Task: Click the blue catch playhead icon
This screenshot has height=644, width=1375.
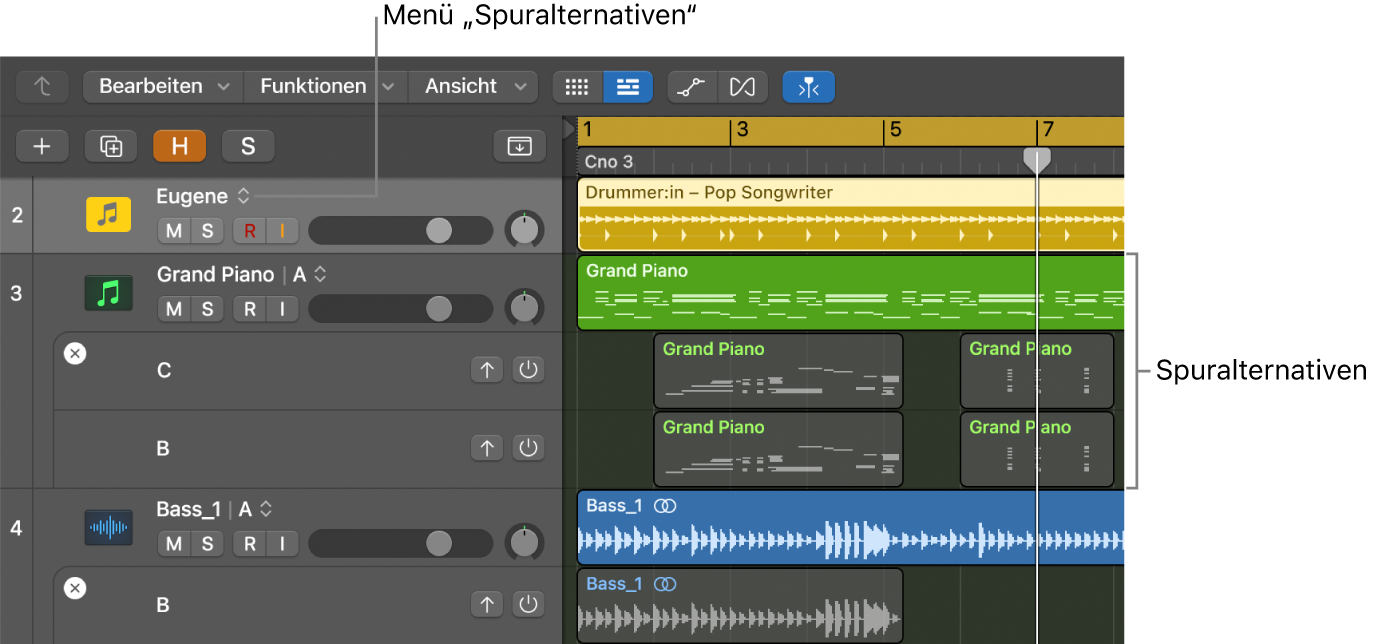Action: [x=809, y=87]
